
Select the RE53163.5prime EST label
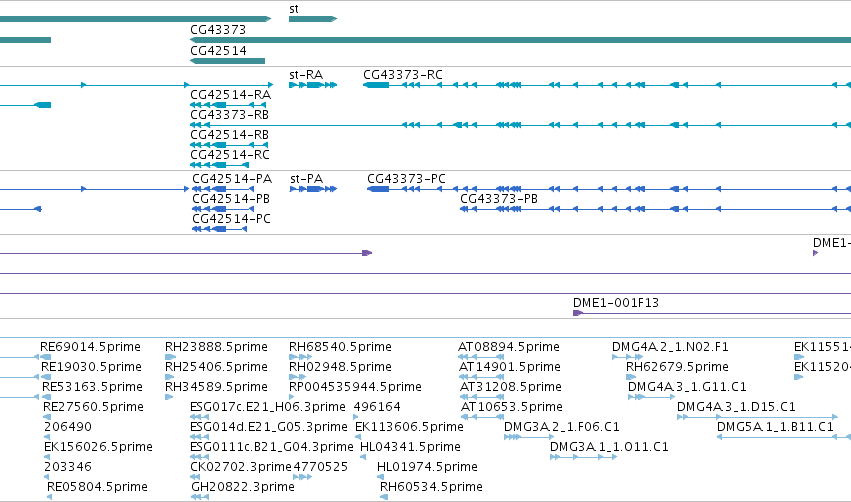[92, 387]
